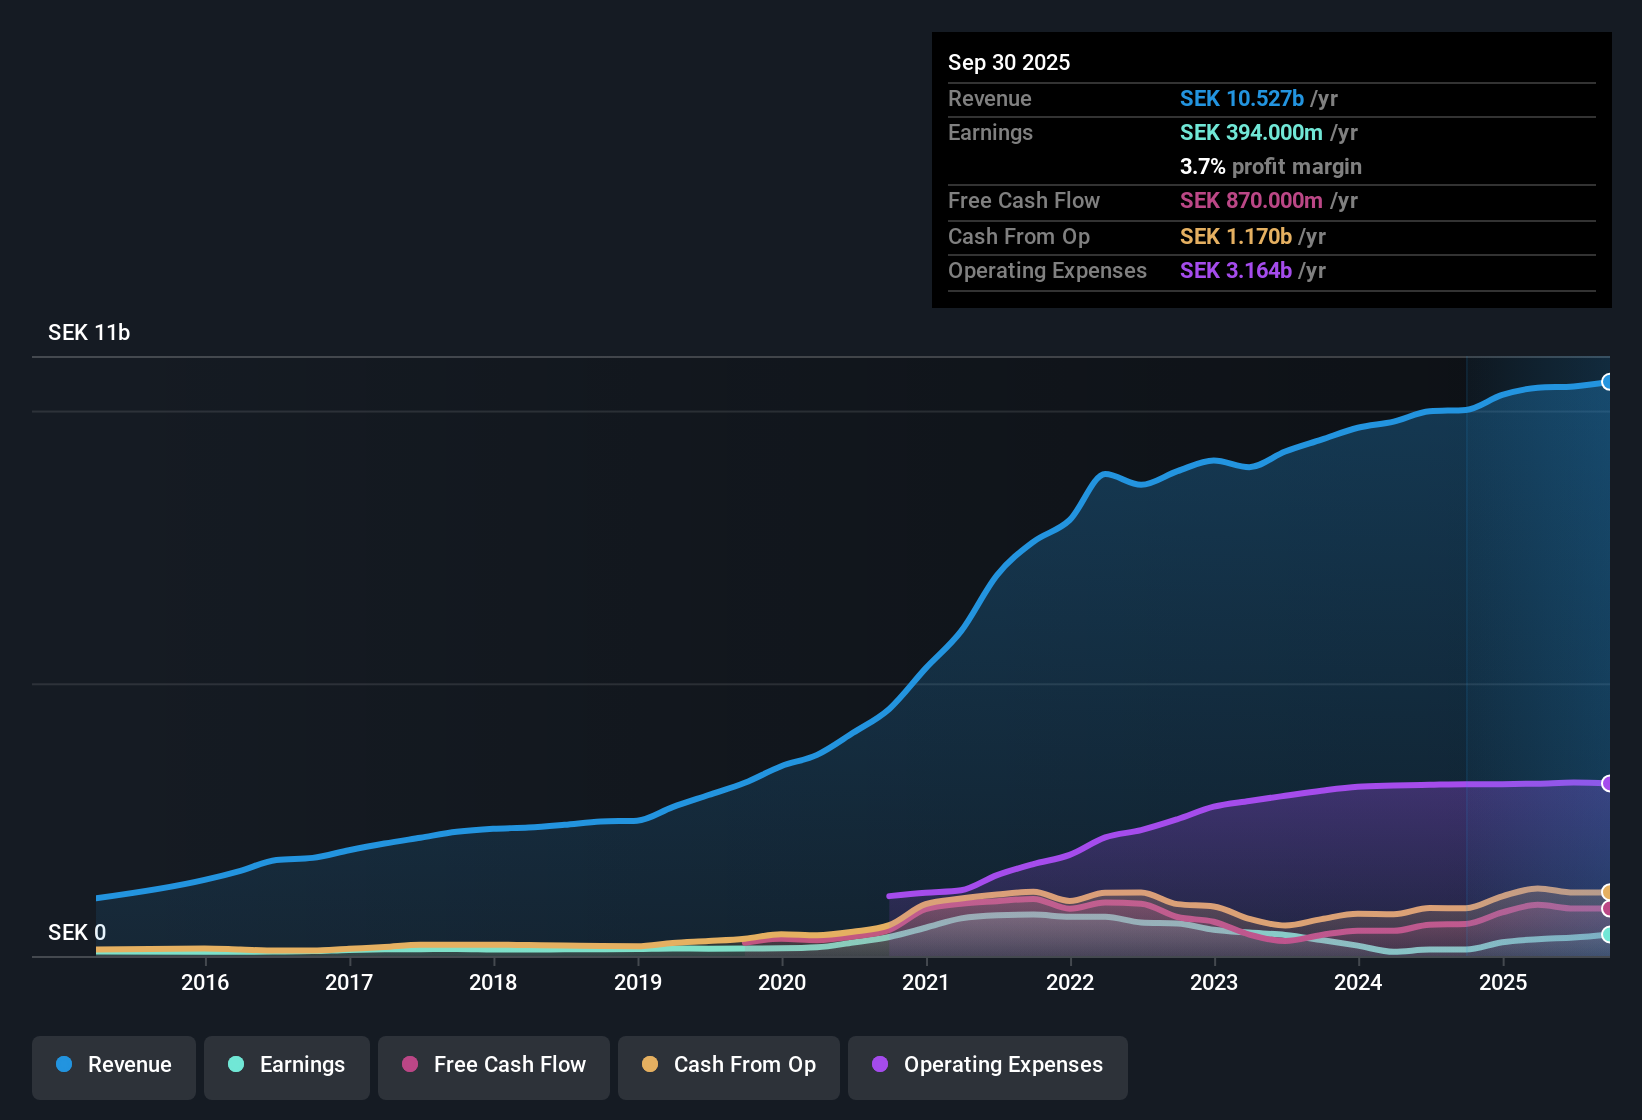Select the Cash From Op endpoint marker
Image resolution: width=1642 pixels, height=1120 pixels.
coord(1607,892)
